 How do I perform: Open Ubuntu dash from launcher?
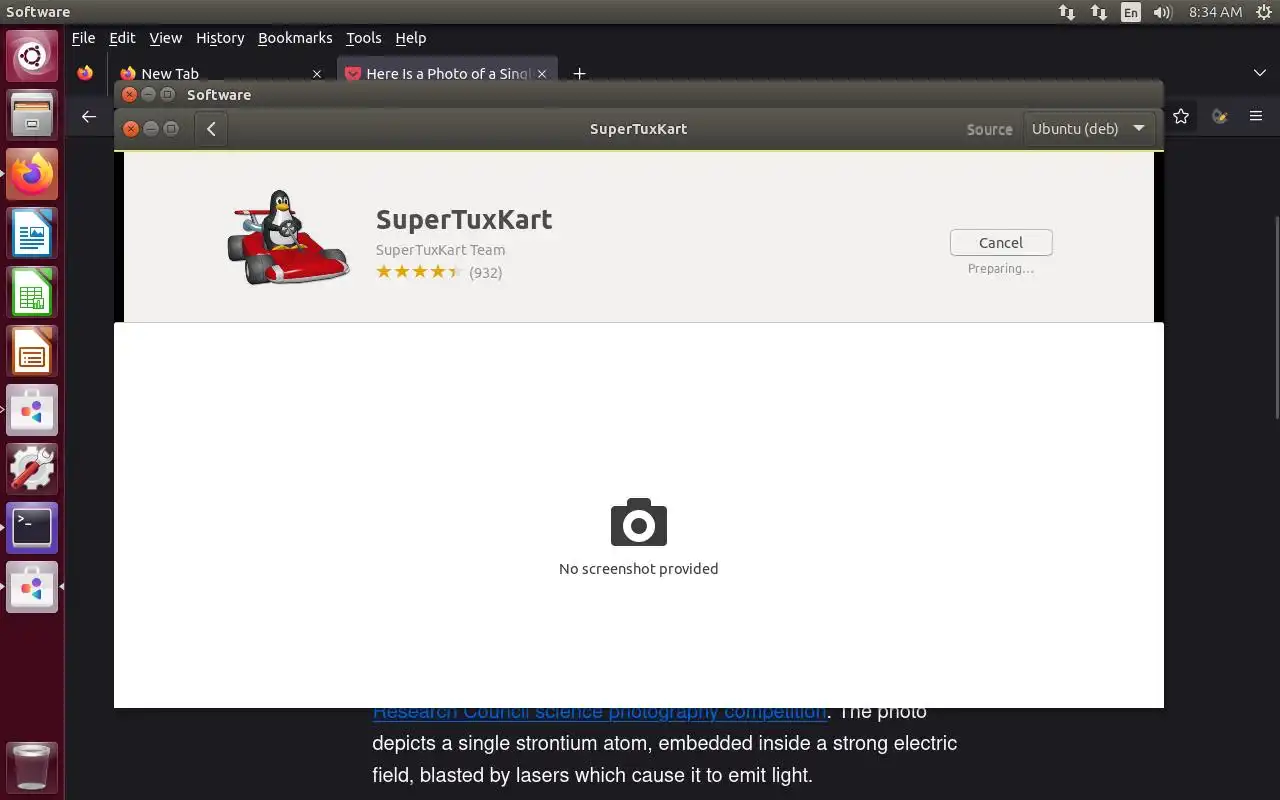pos(32,55)
